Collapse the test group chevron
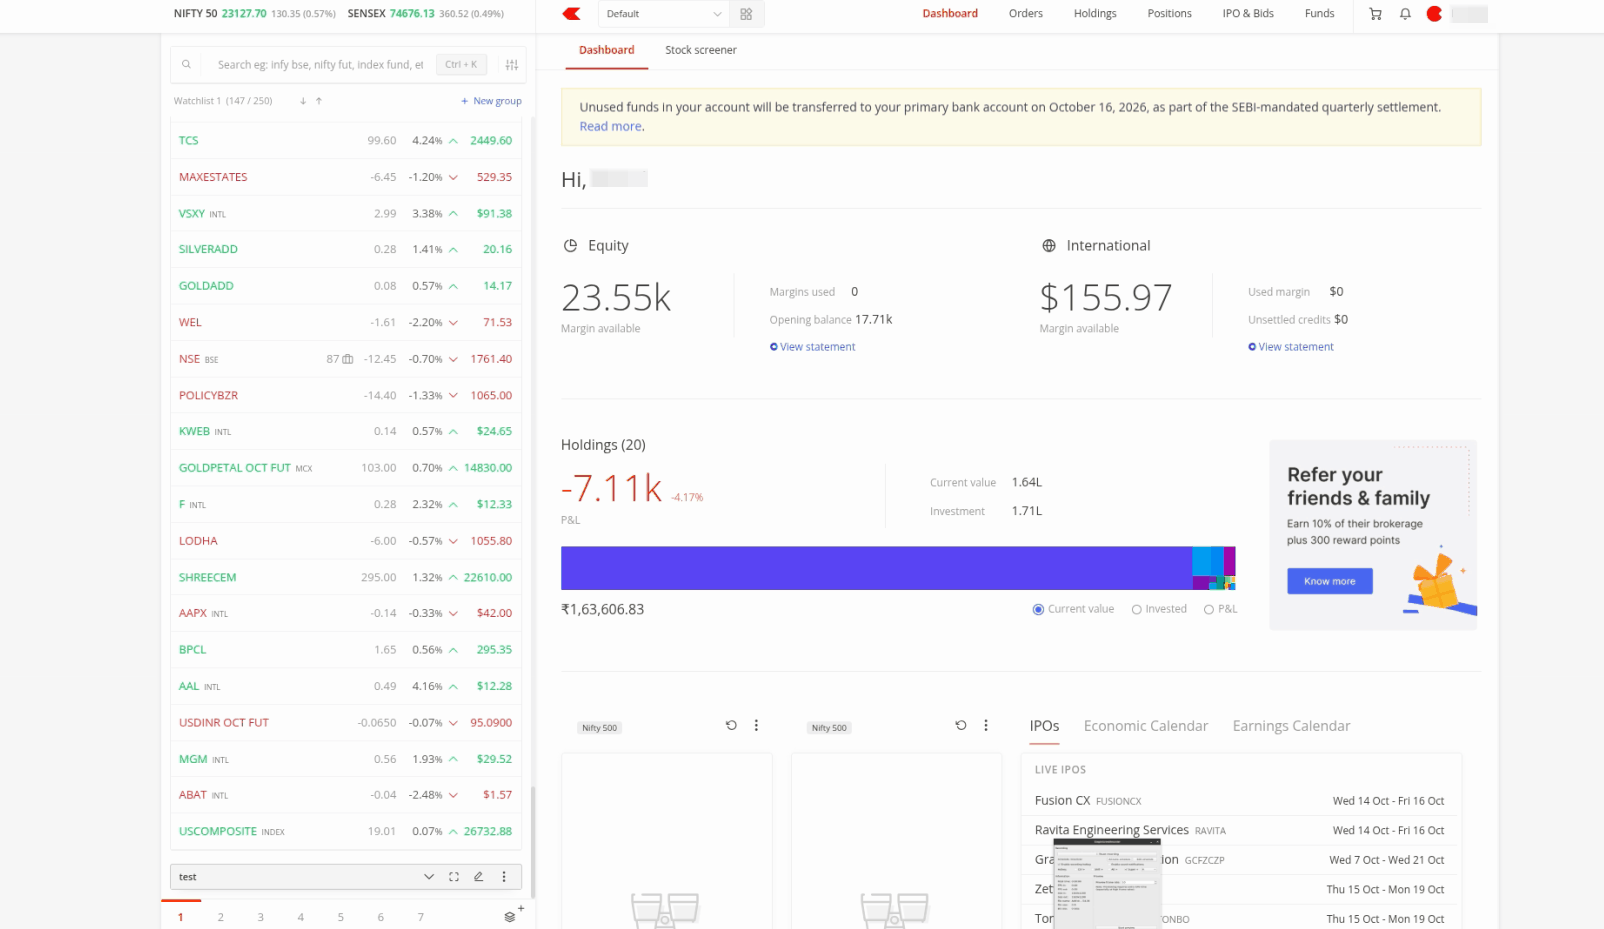 coord(429,877)
